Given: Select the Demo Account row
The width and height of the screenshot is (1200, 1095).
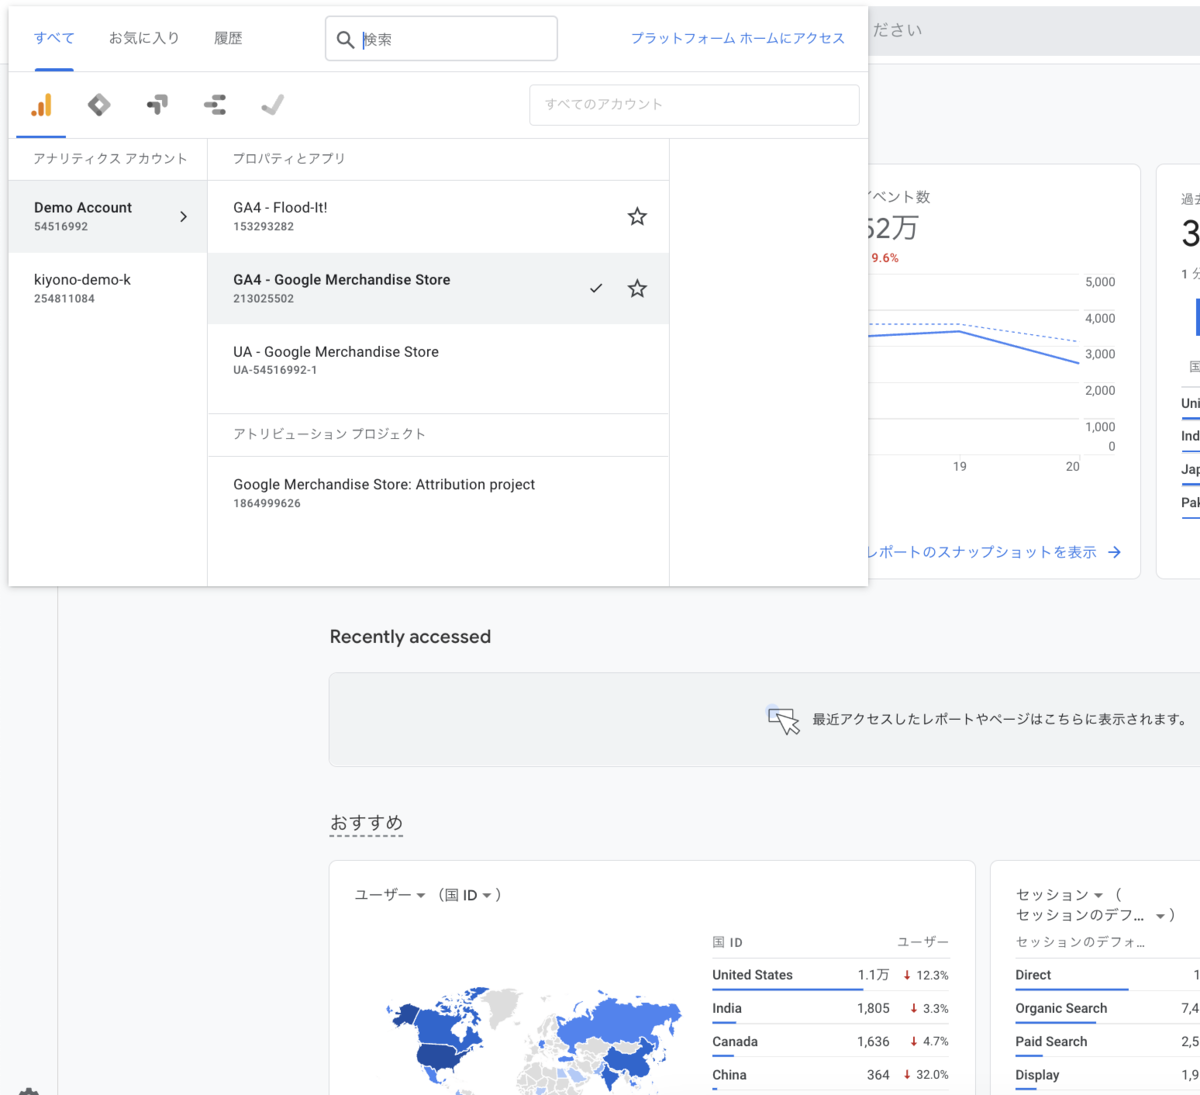Looking at the screenshot, I should point(108,217).
